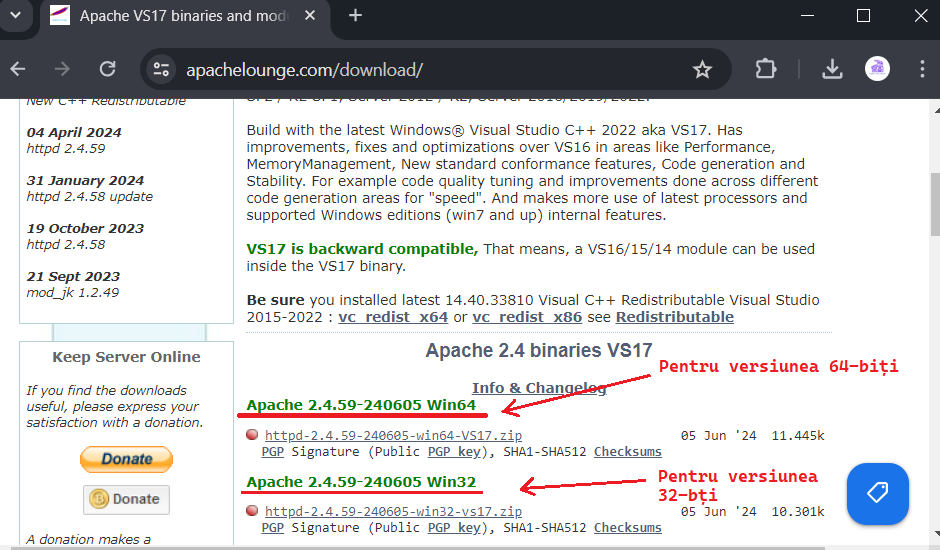Screen dimensions: 940x550
Task: Open Checksums link for the win64 build
Action: pyautogui.click(x=628, y=452)
